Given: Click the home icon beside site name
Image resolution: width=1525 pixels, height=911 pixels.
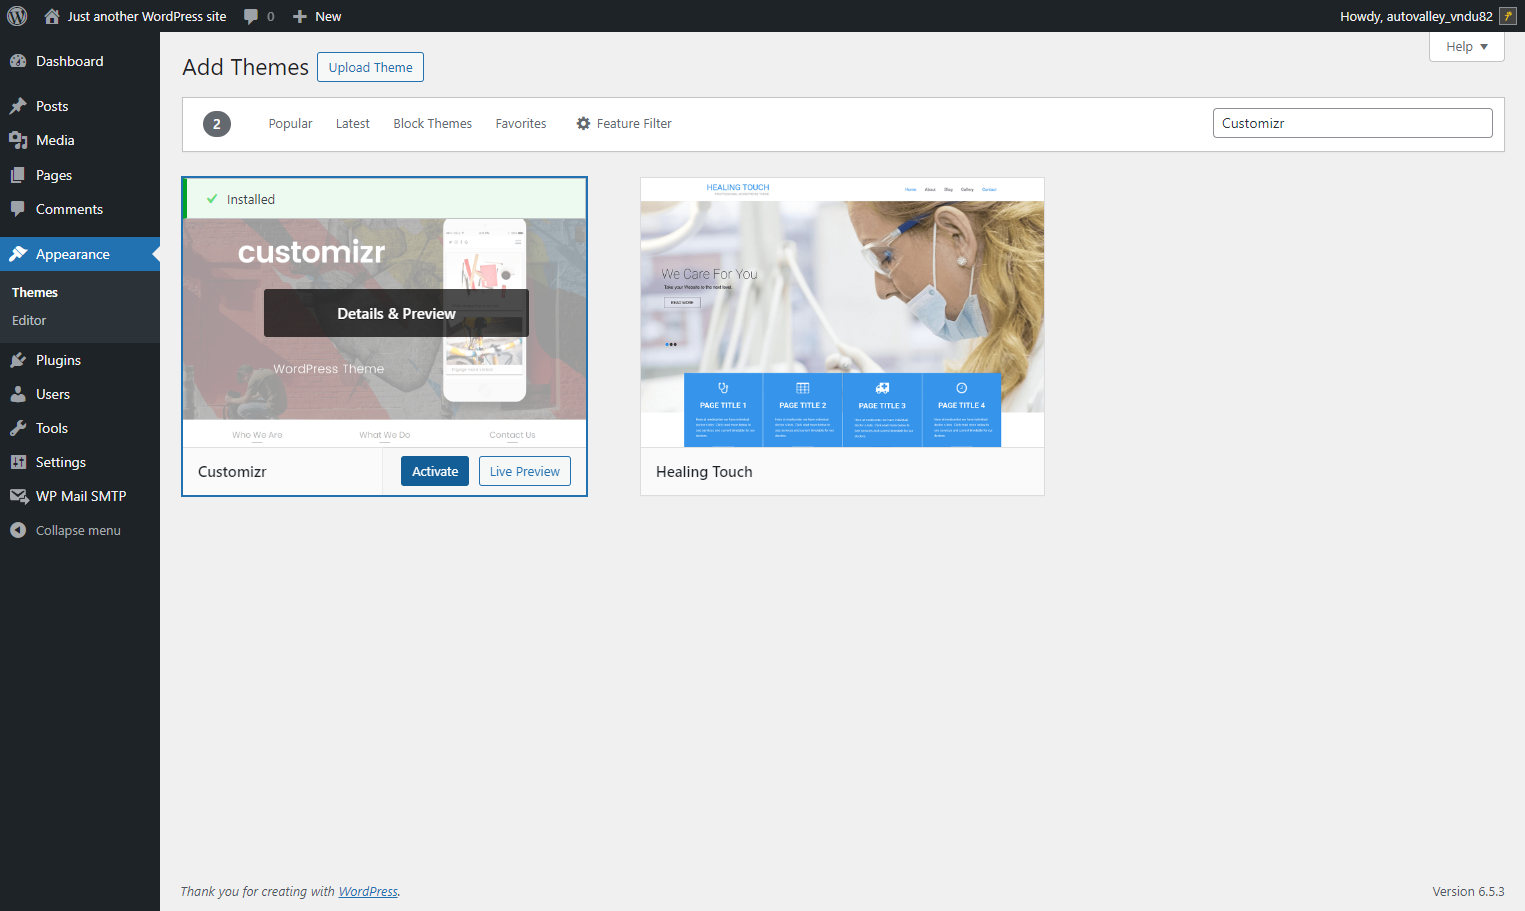Looking at the screenshot, I should (52, 16).
